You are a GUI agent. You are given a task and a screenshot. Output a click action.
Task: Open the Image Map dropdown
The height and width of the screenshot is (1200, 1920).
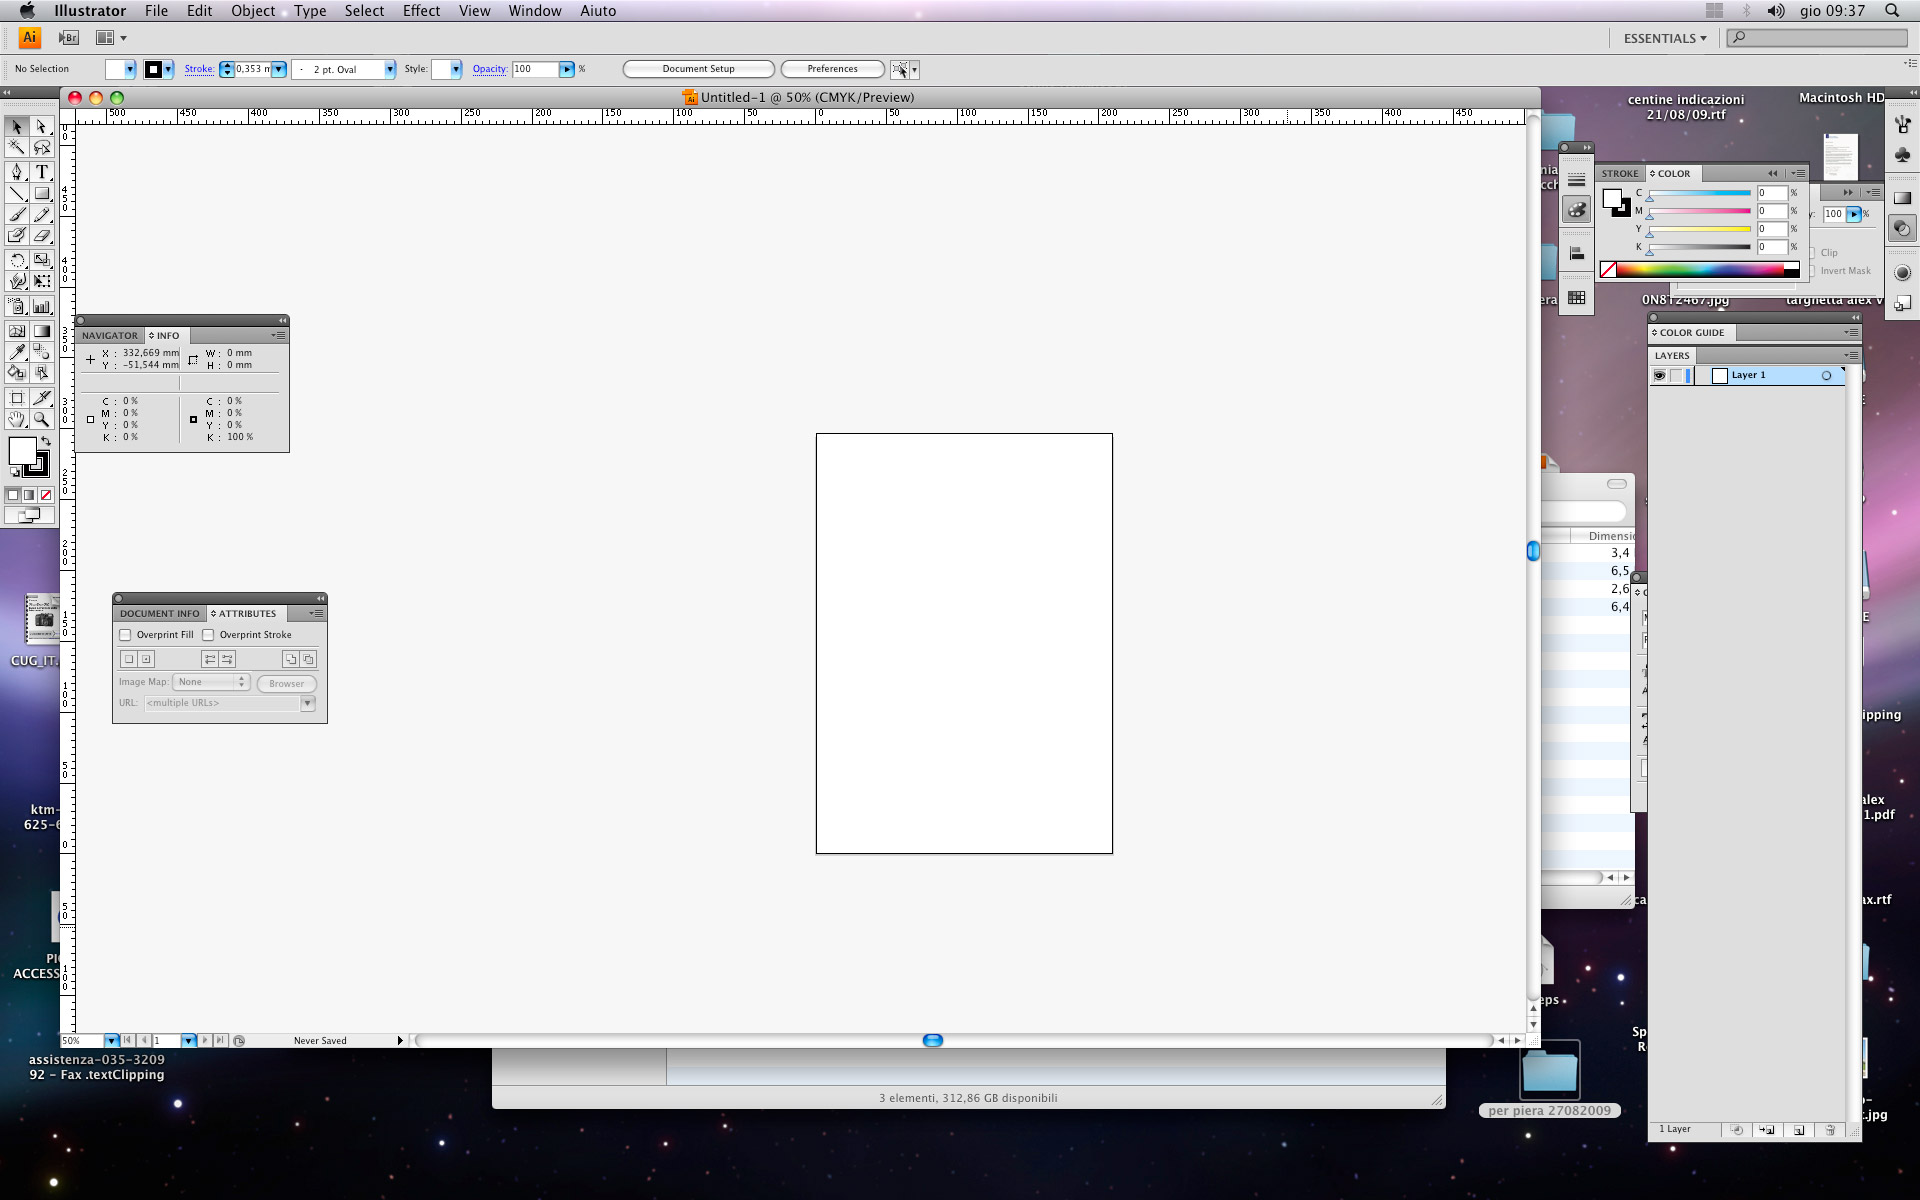(x=211, y=682)
